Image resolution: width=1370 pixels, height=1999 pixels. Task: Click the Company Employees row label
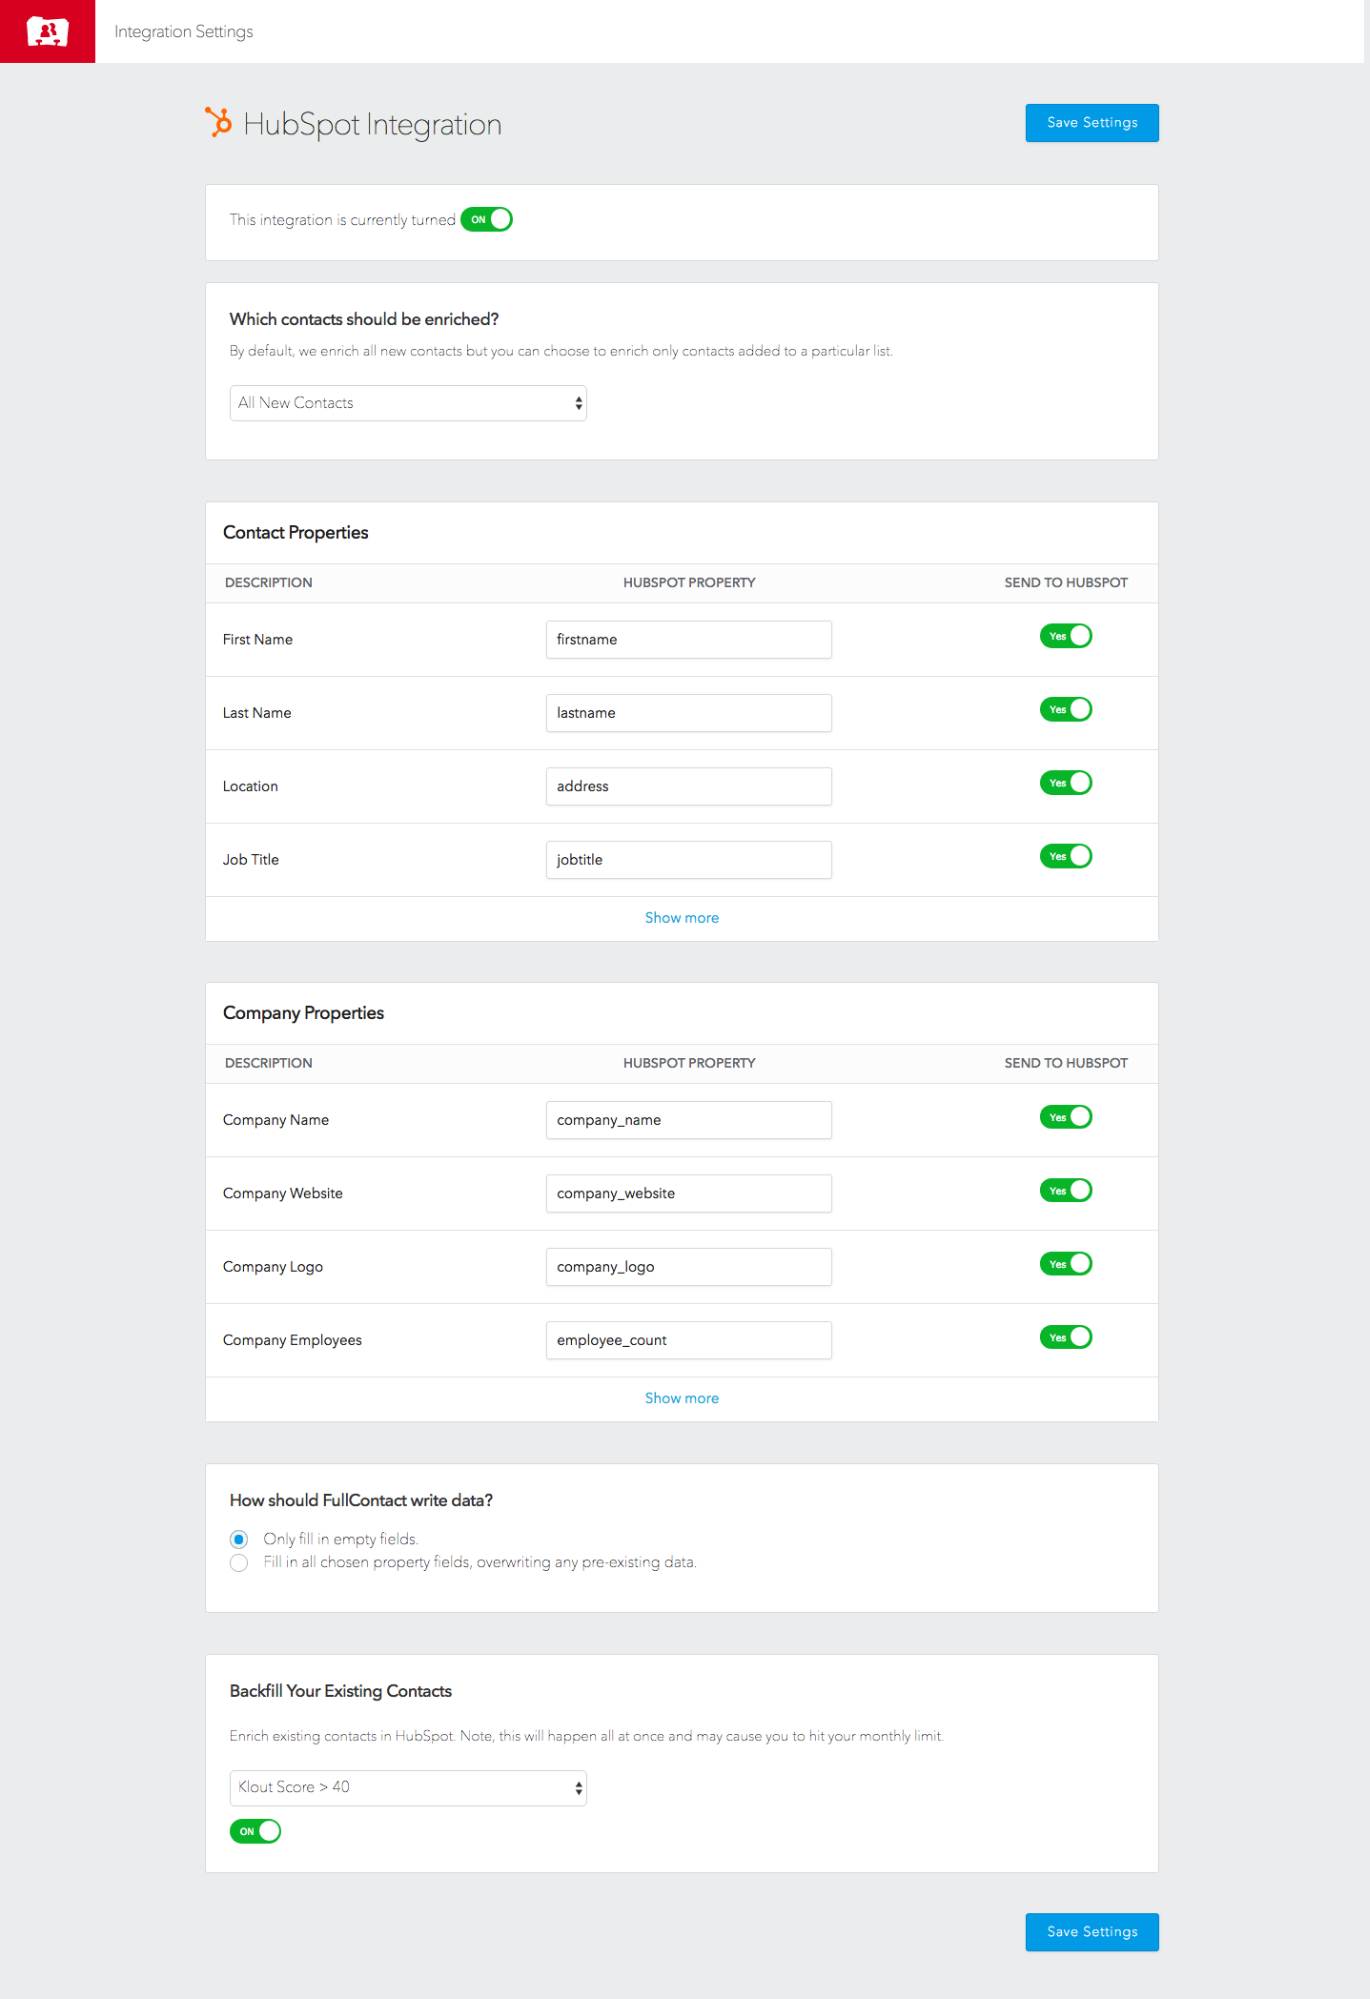293,1341
